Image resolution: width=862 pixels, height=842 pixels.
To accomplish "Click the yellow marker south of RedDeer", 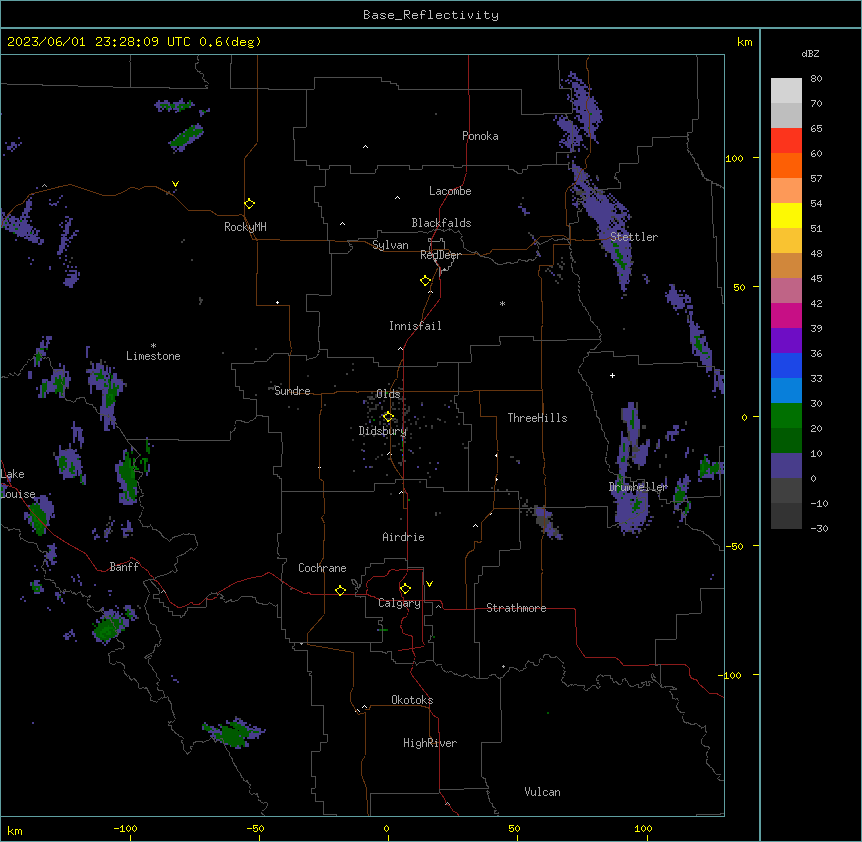I will click(426, 281).
